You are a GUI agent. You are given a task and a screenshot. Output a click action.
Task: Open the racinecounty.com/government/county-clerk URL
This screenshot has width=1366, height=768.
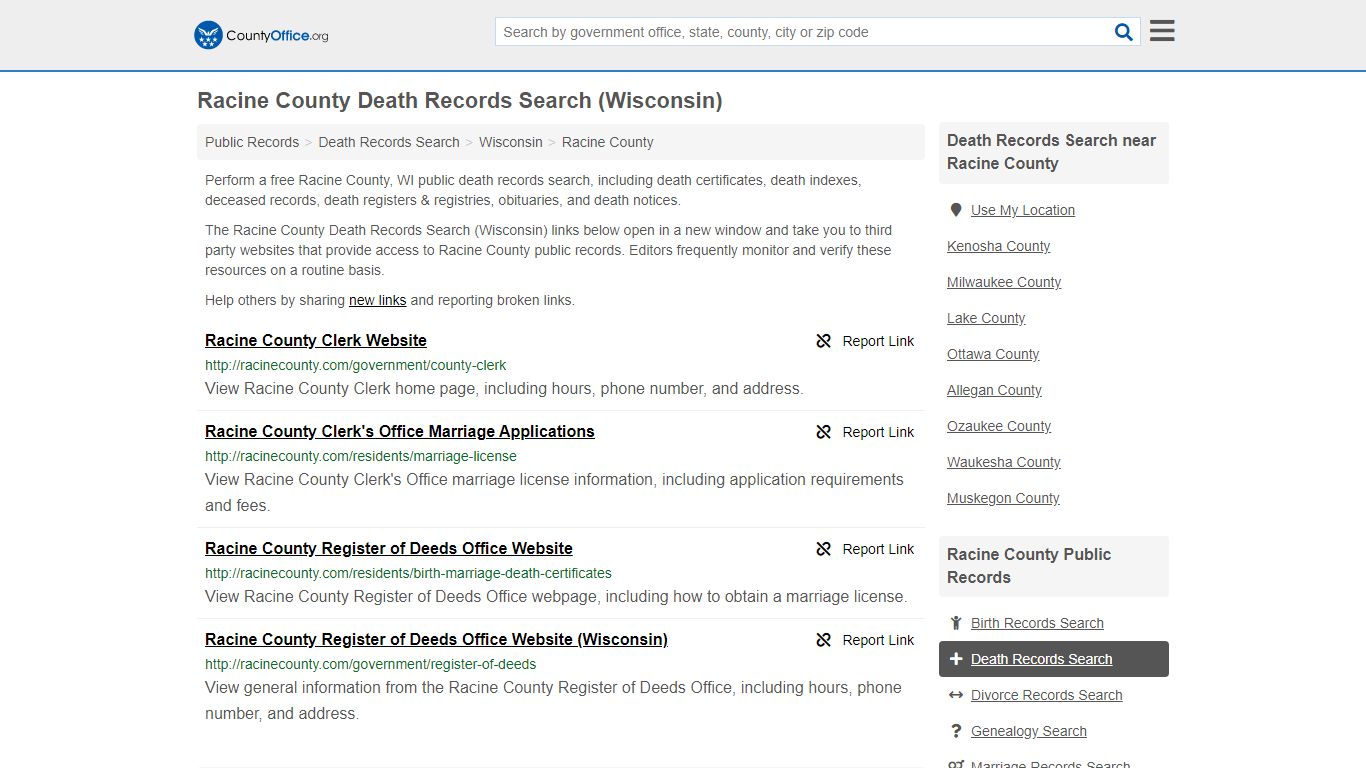click(x=356, y=365)
